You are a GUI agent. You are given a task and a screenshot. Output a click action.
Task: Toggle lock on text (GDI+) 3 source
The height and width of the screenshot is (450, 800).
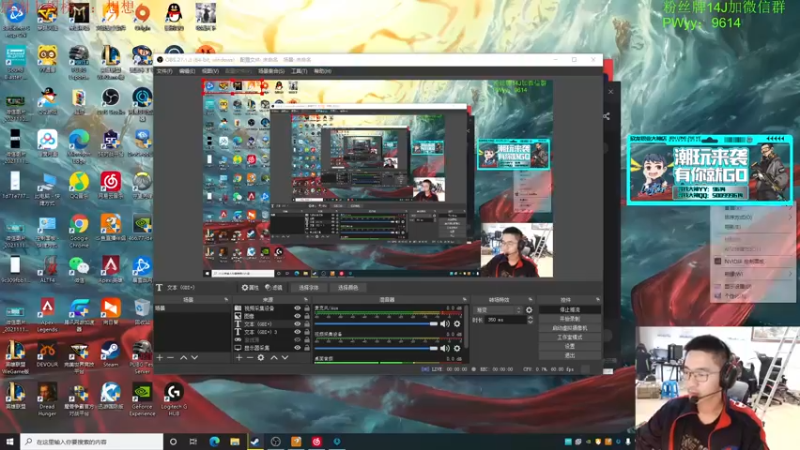[307, 332]
